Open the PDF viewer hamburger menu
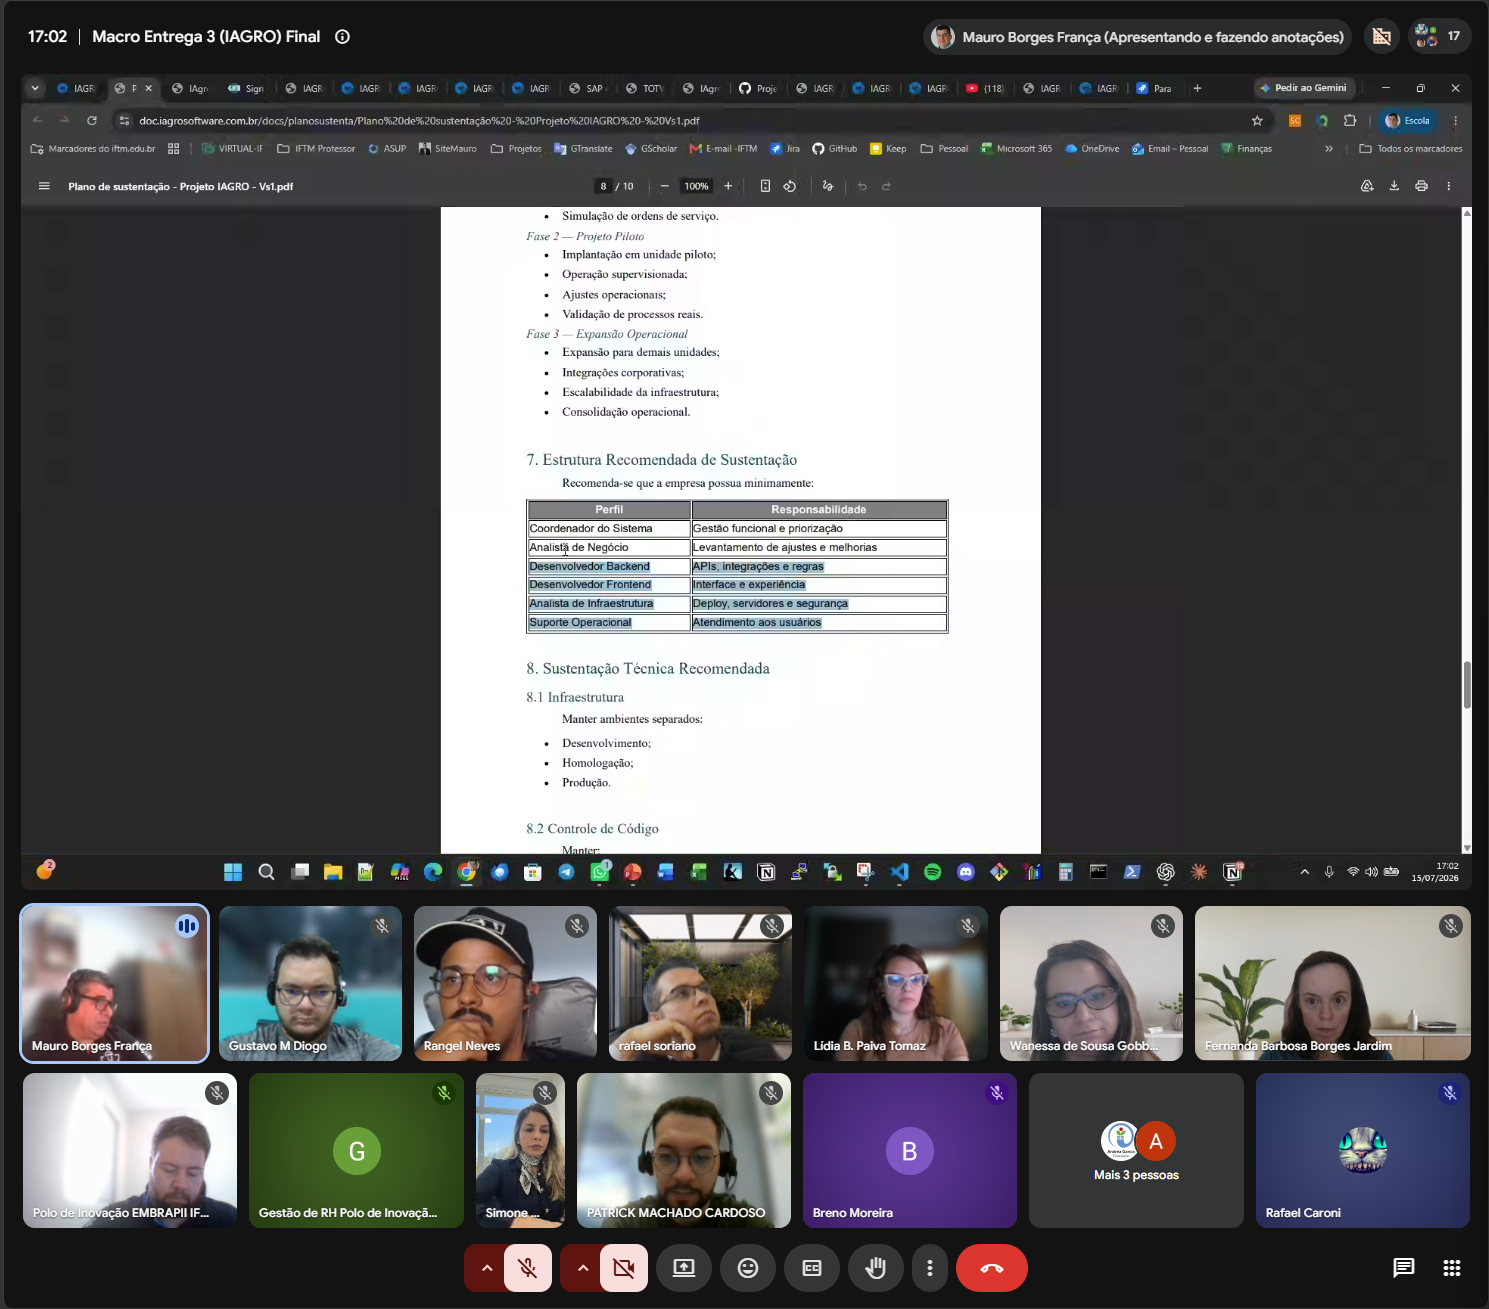Screen dimensions: 1489x1309 (x=44, y=186)
